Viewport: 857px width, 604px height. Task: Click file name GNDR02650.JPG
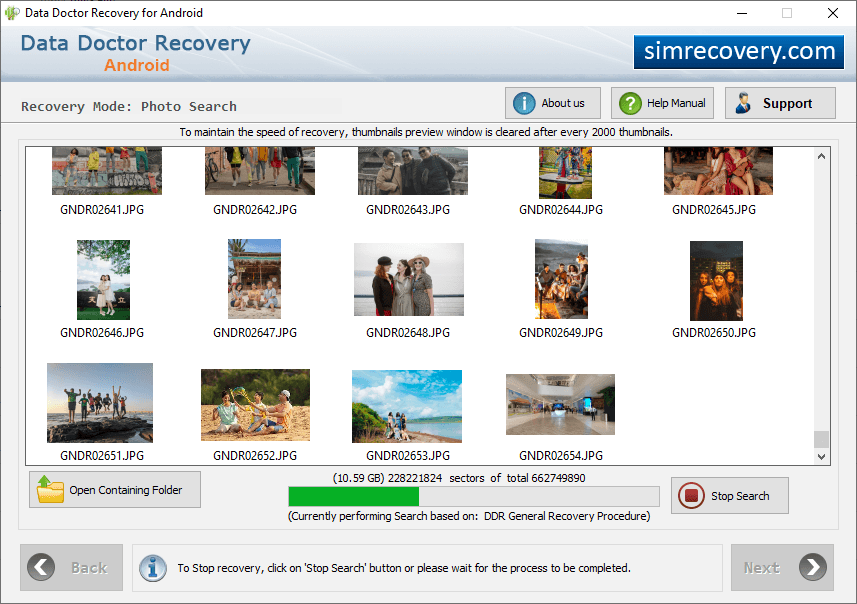tap(714, 333)
